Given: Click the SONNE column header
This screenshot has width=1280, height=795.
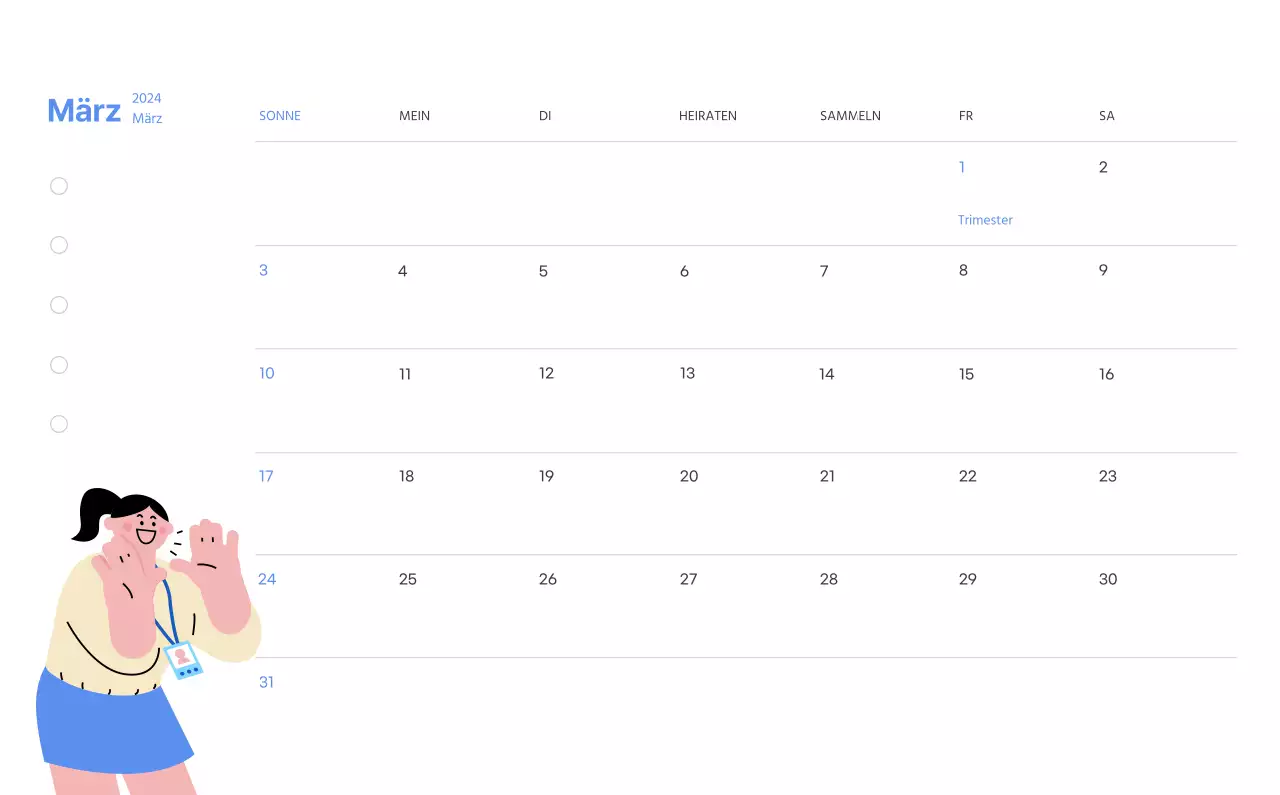Looking at the screenshot, I should tap(280, 115).
